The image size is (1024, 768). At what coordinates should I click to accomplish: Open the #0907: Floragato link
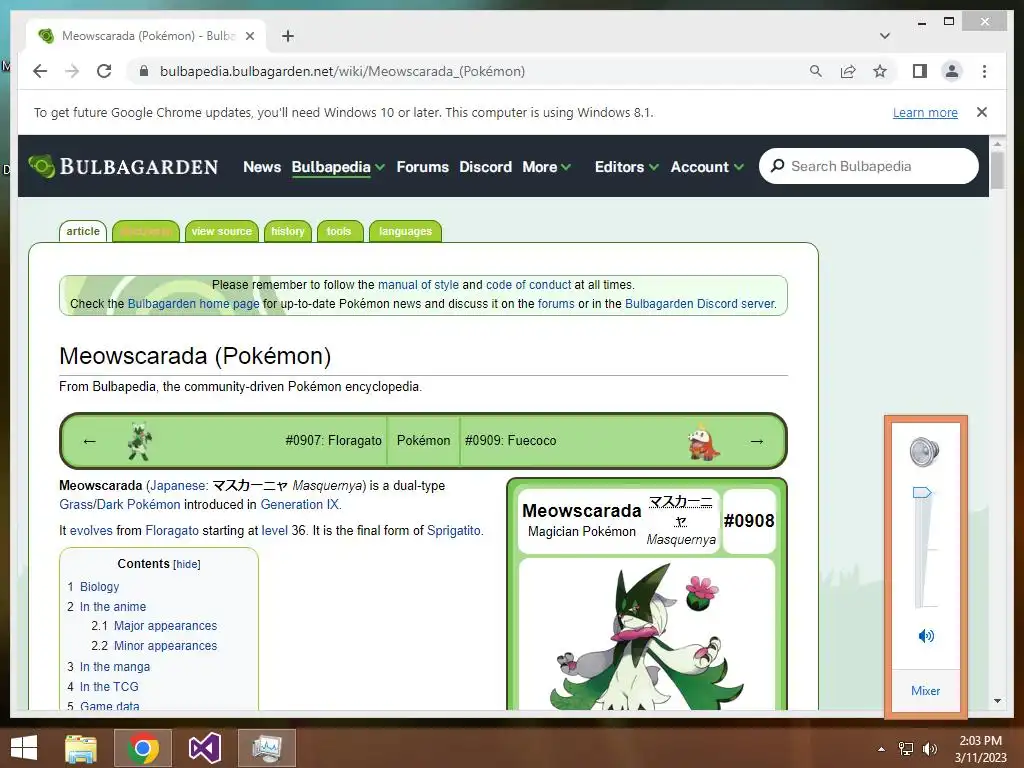(333, 441)
